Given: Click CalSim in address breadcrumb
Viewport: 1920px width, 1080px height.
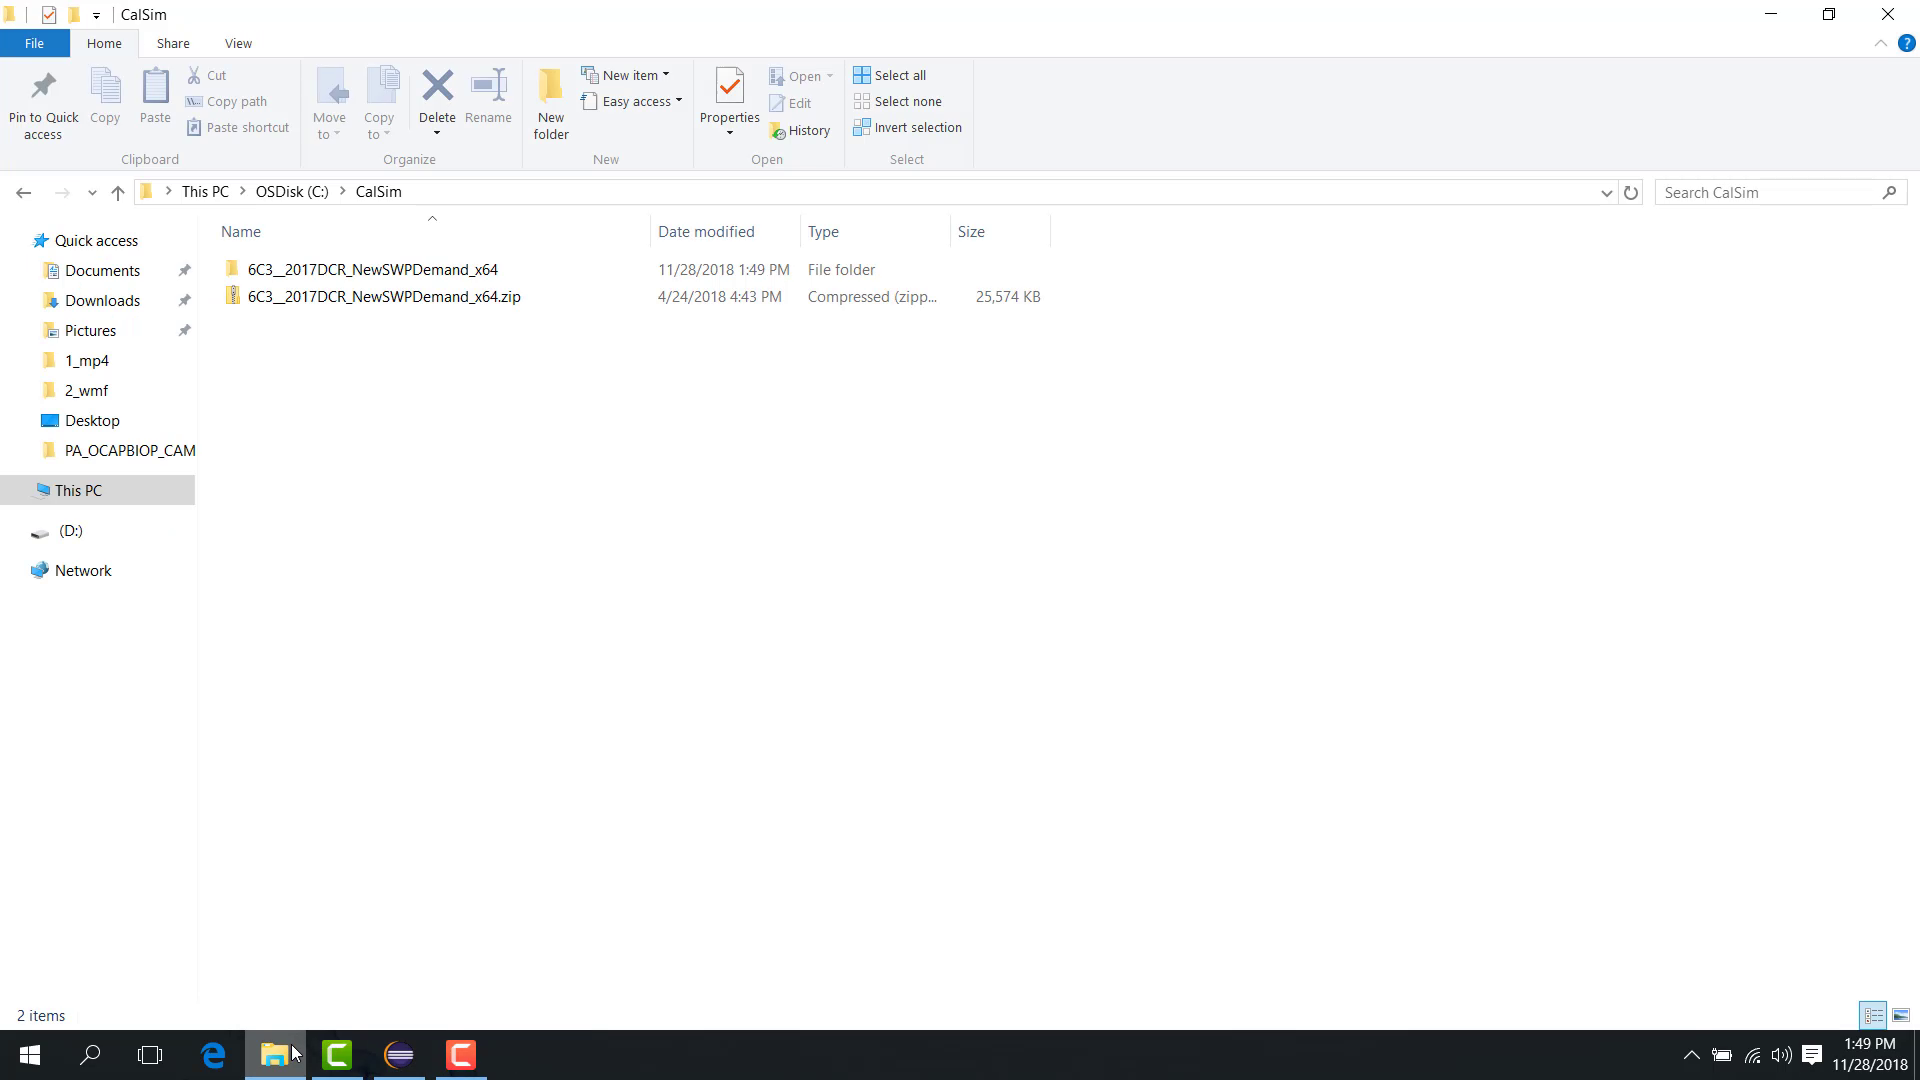Looking at the screenshot, I should point(378,191).
